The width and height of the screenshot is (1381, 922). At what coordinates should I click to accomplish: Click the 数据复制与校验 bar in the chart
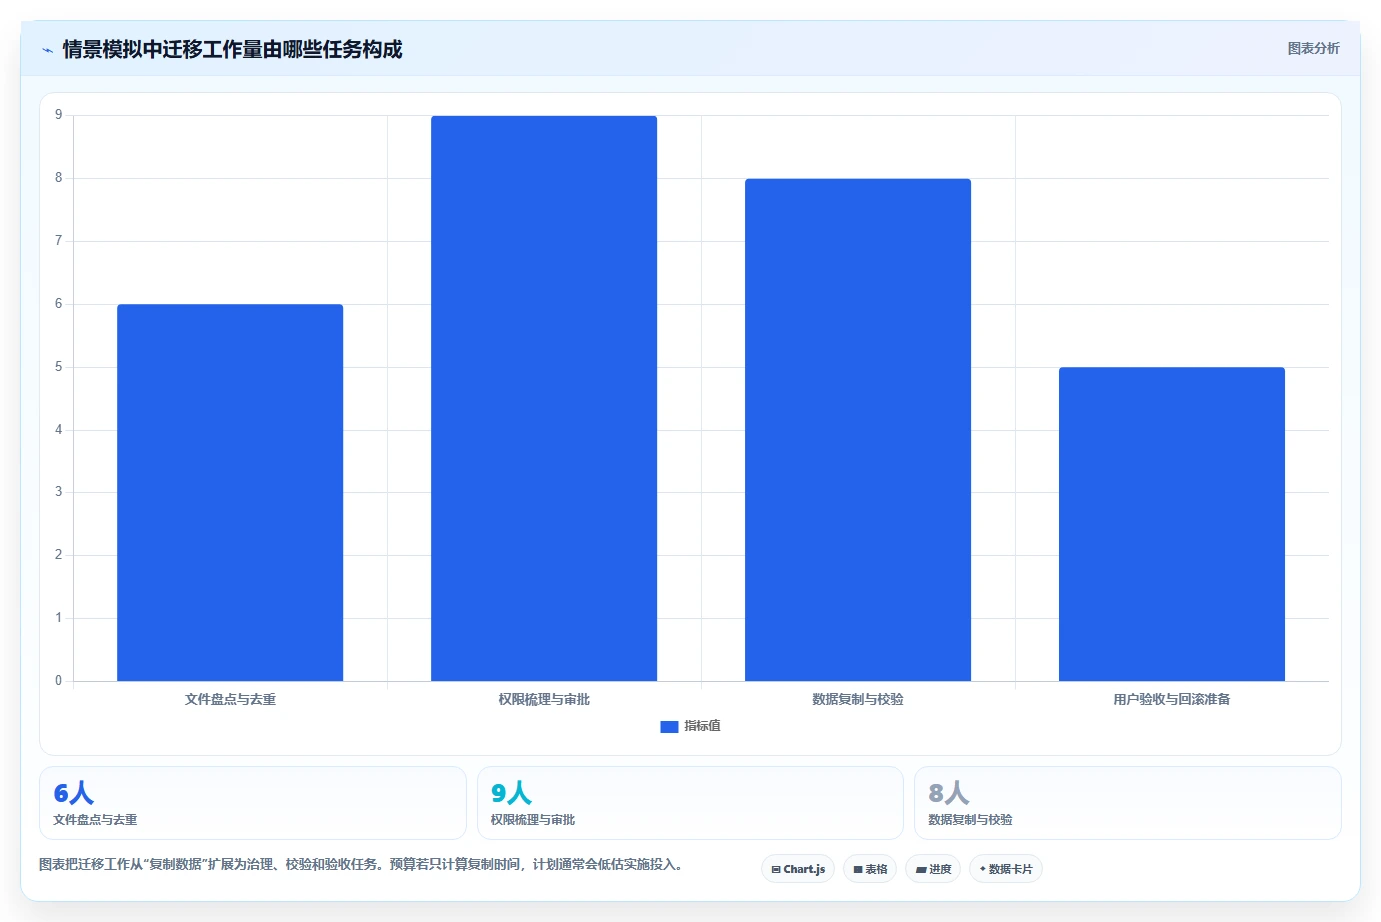point(858,430)
